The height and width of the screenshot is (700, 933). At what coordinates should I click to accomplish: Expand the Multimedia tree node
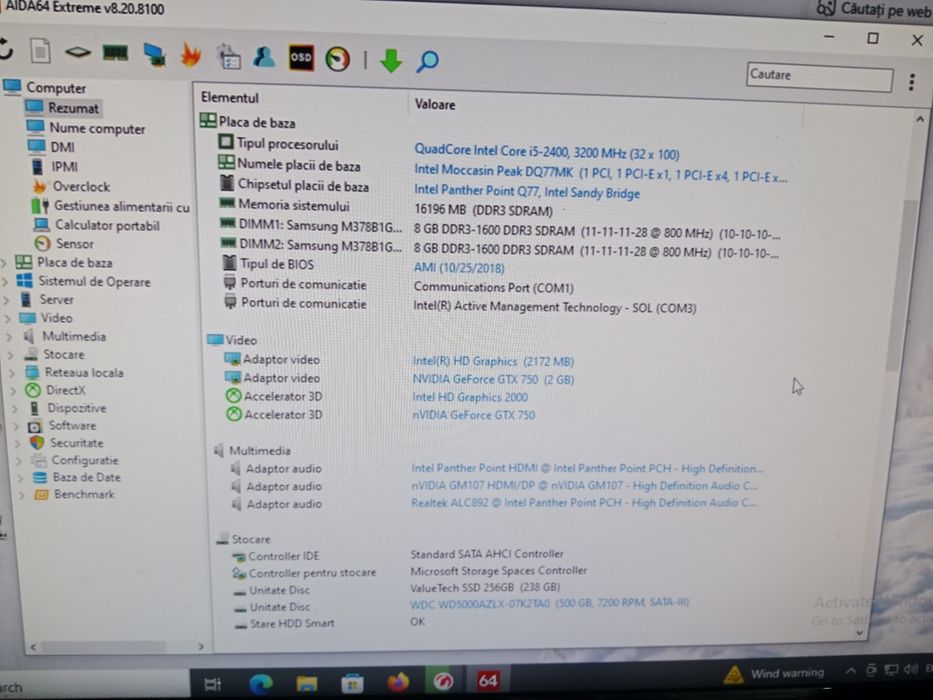click(x=10, y=337)
